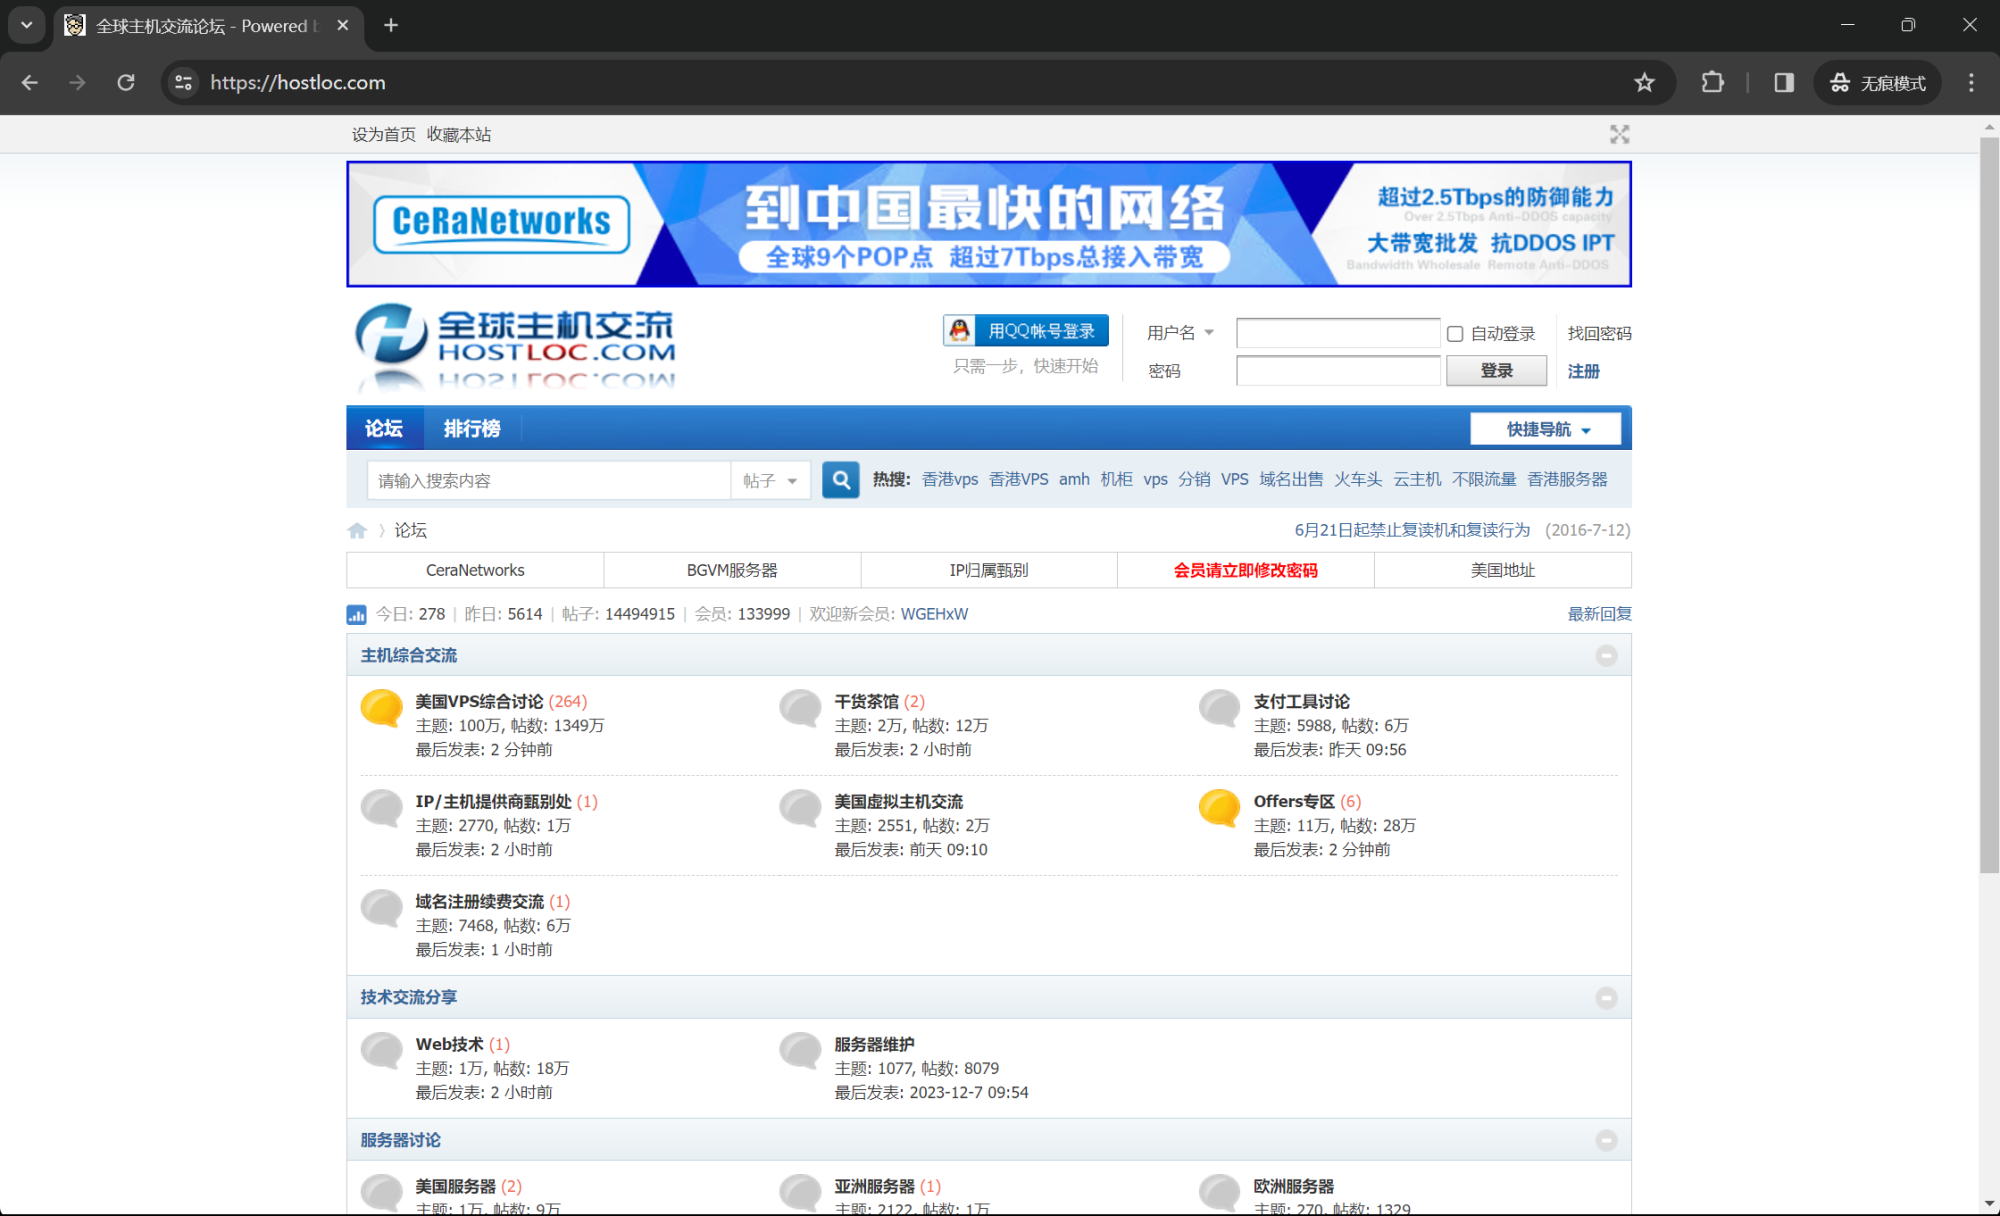Open the 快捷导航 dropdown menu
This screenshot has width=2000, height=1216.
1544,428
